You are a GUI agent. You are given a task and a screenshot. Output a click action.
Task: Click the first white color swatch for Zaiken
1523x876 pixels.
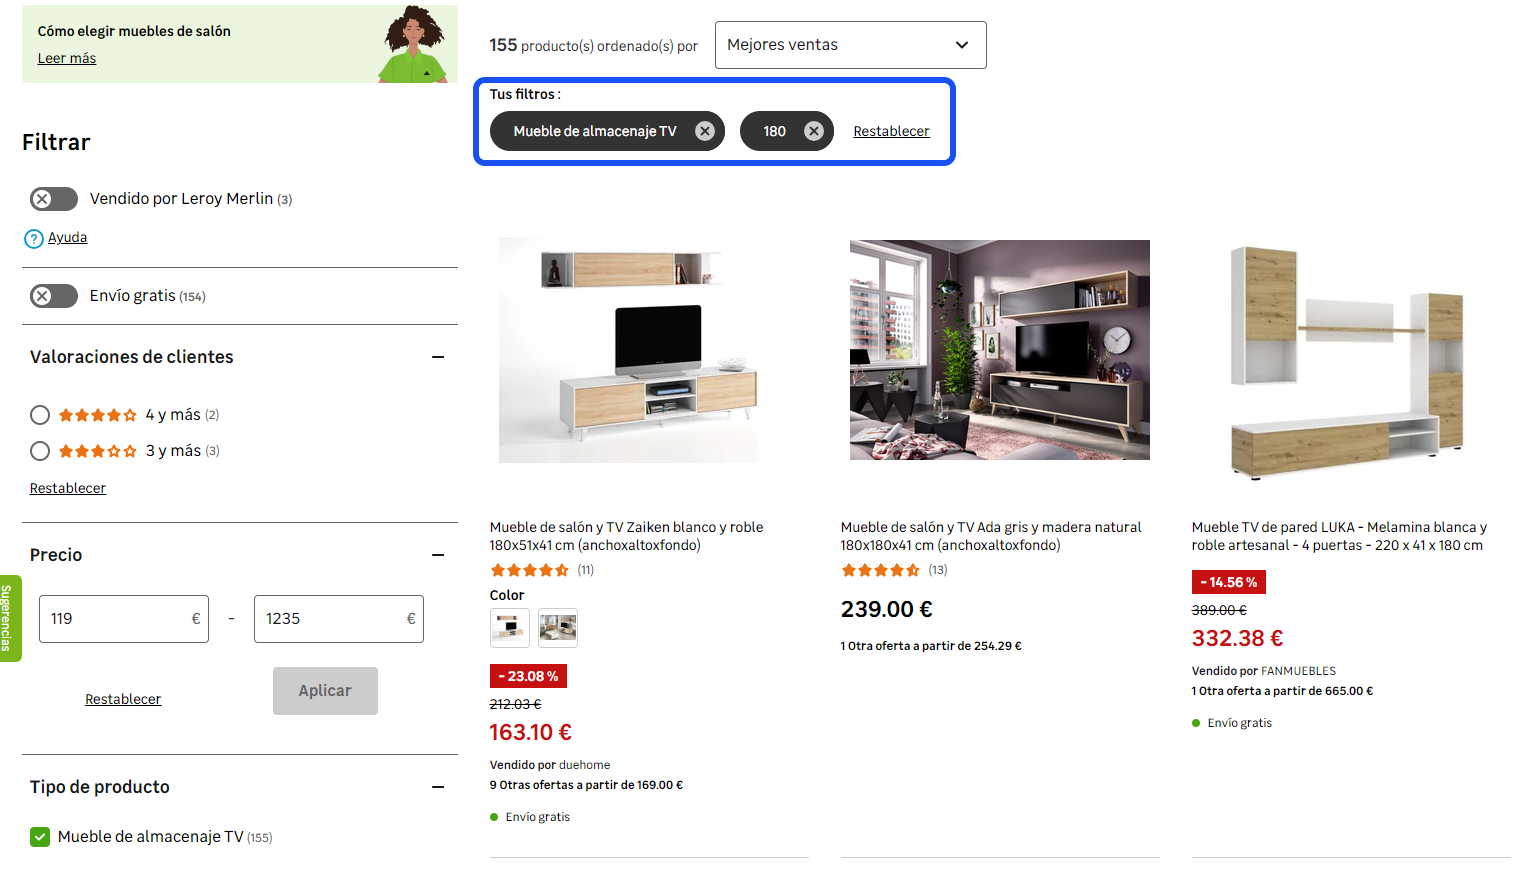[x=510, y=628]
